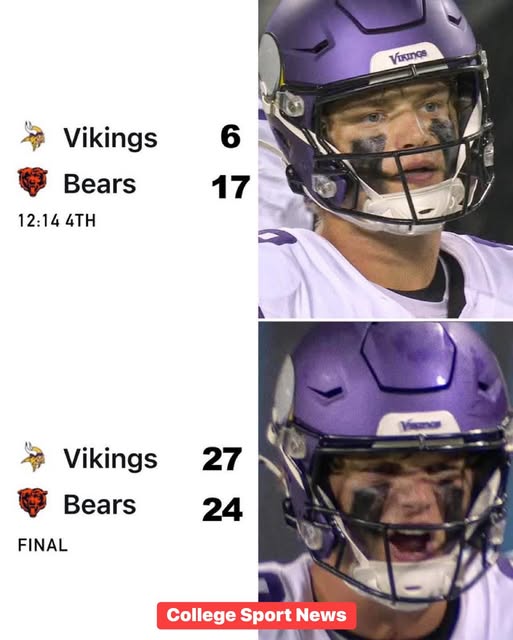Click the Bears logo in final scoreboard
This screenshot has width=513, height=640.
[x=33, y=503]
